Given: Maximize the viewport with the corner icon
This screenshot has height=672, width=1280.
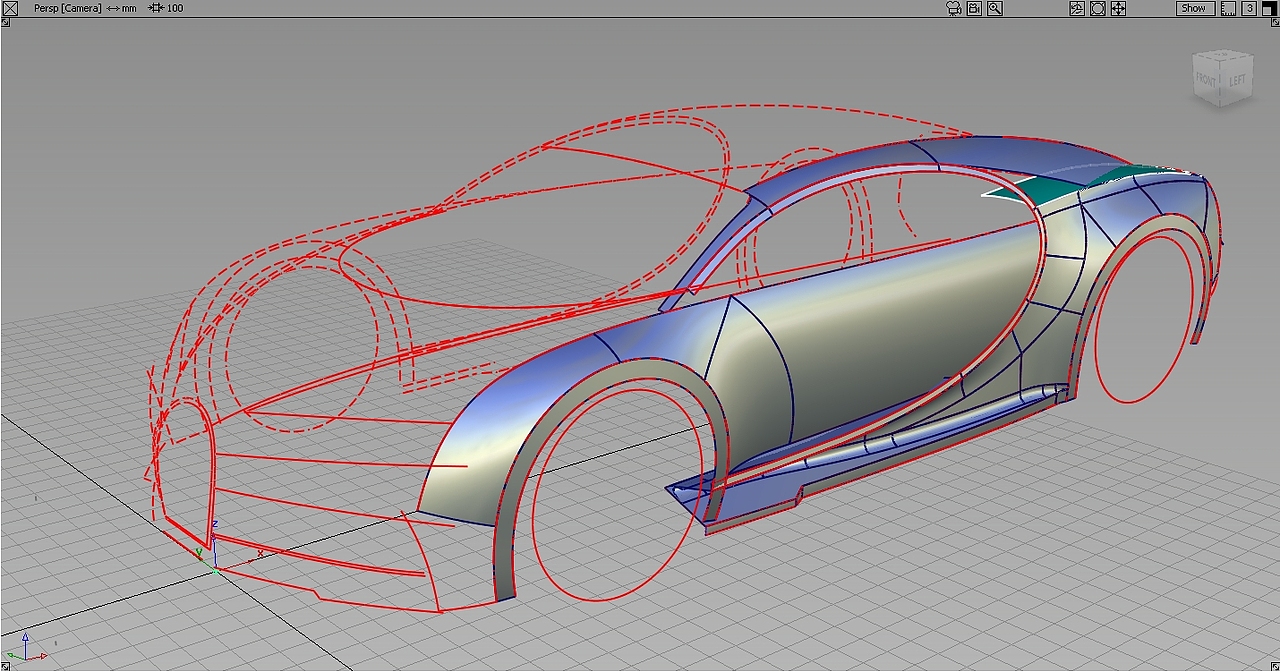Looking at the screenshot, I should pos(1270,8).
